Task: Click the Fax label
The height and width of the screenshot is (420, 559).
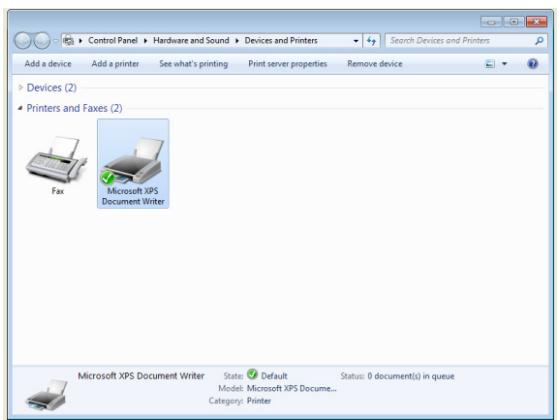Action: (58, 191)
